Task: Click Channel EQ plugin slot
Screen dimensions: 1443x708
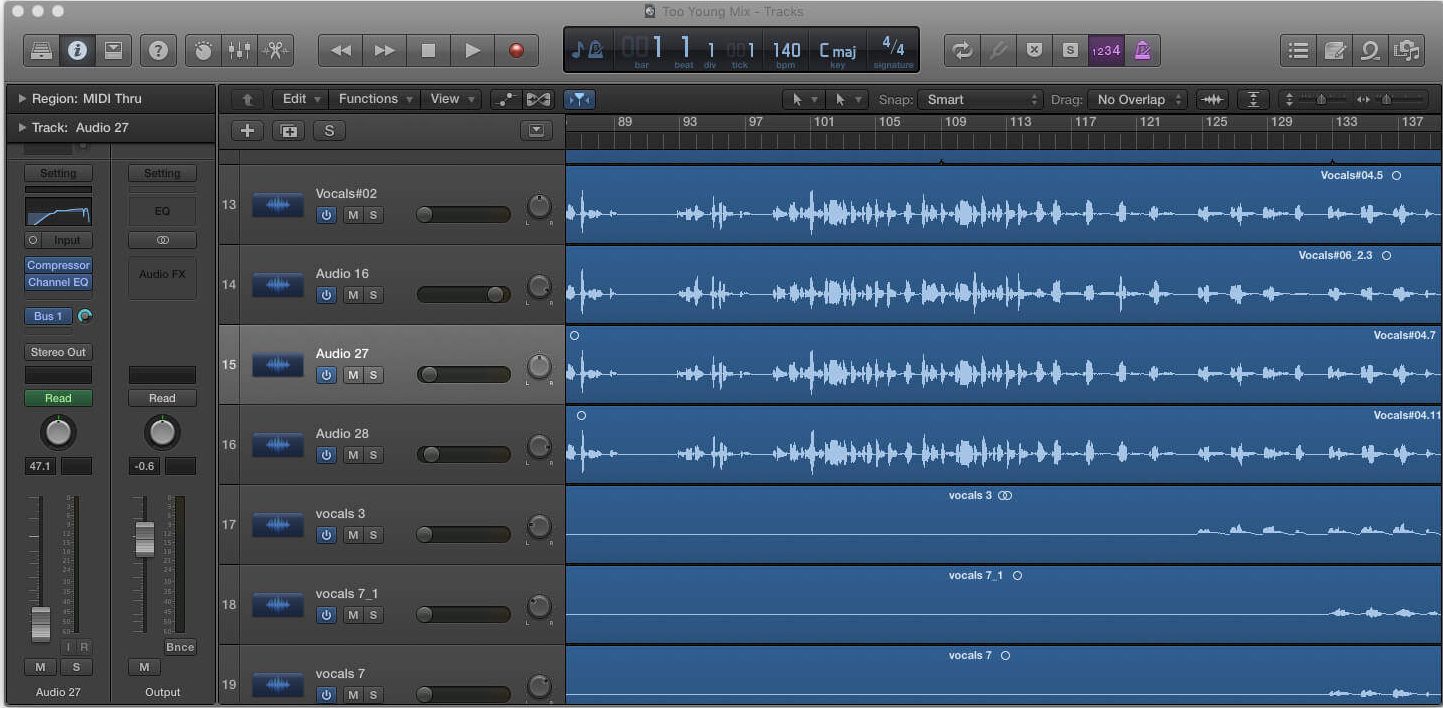Action: tap(58, 282)
